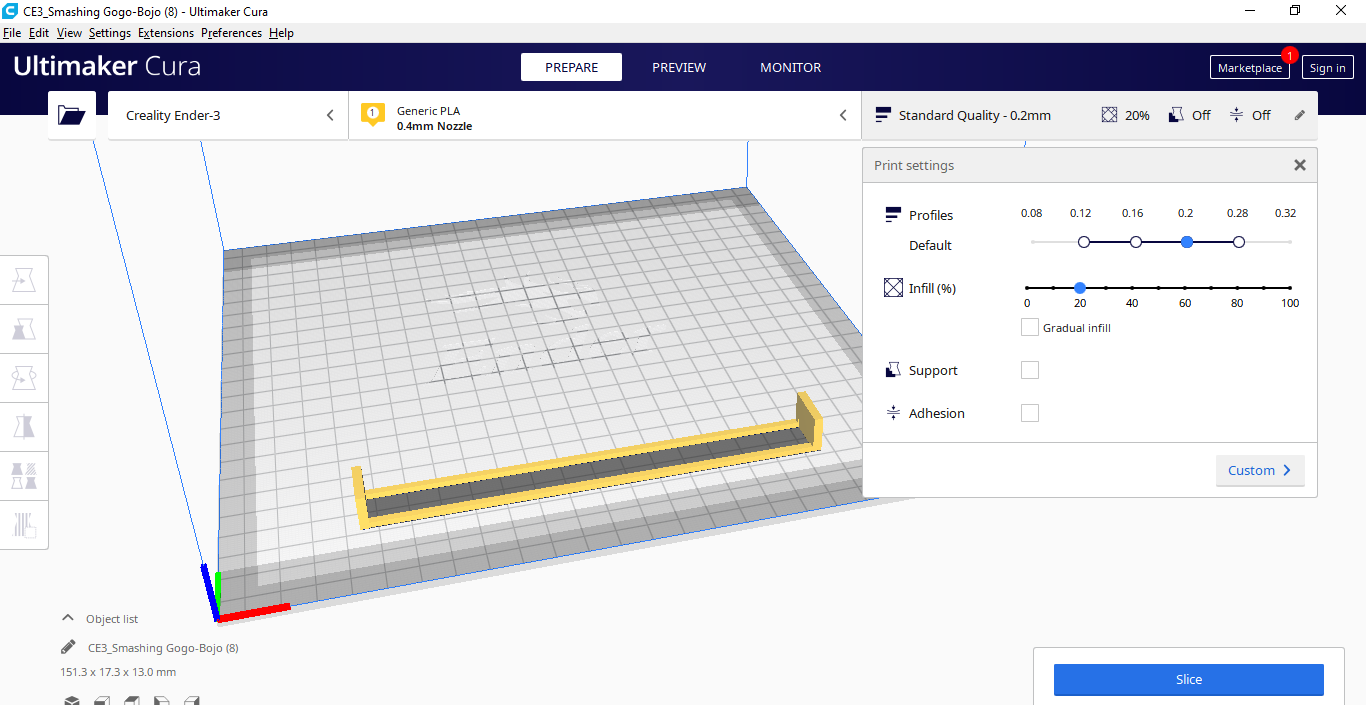
Task: Open the Per Model Settings tool
Action: pos(23,475)
